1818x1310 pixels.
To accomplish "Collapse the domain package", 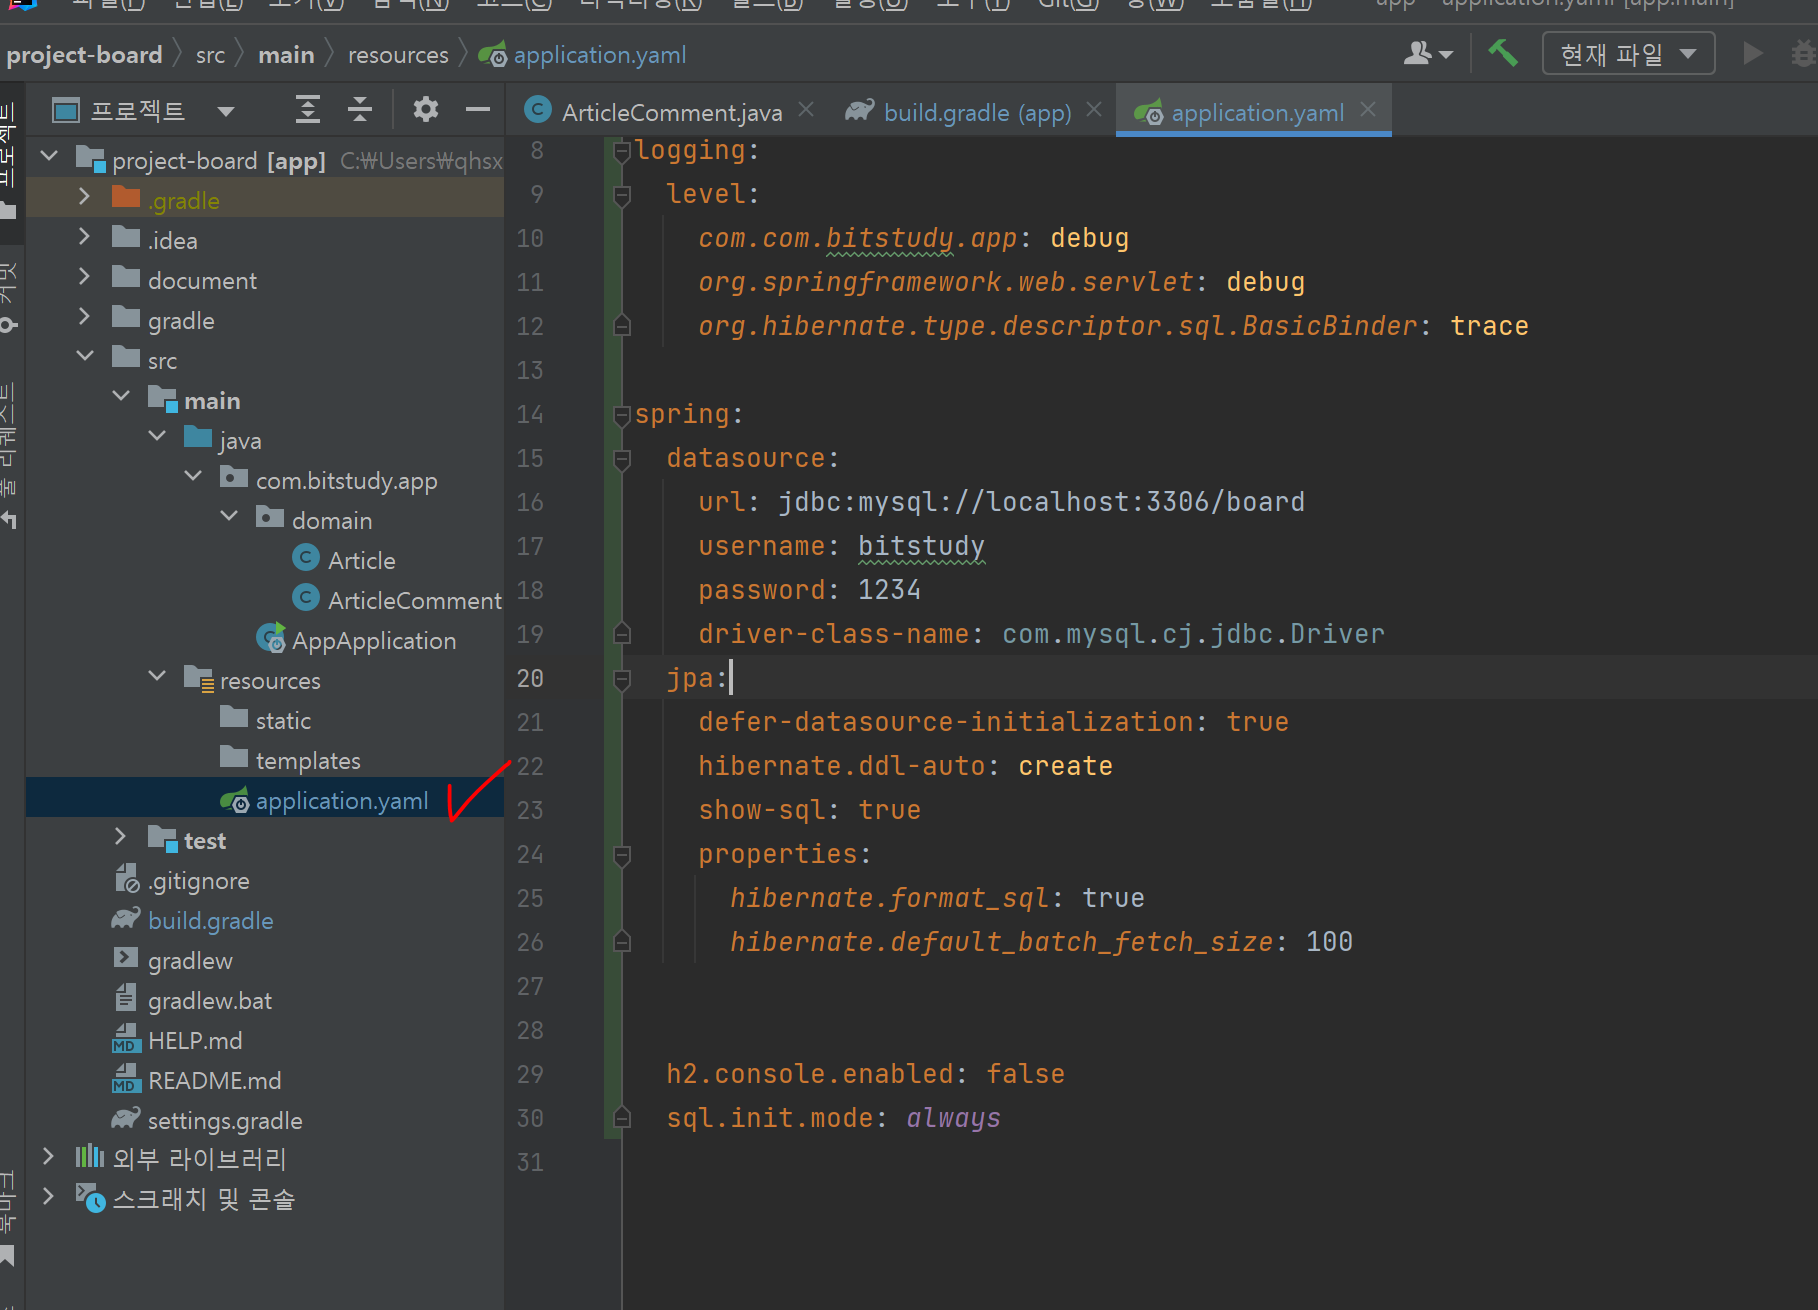I will pyautogui.click(x=229, y=517).
